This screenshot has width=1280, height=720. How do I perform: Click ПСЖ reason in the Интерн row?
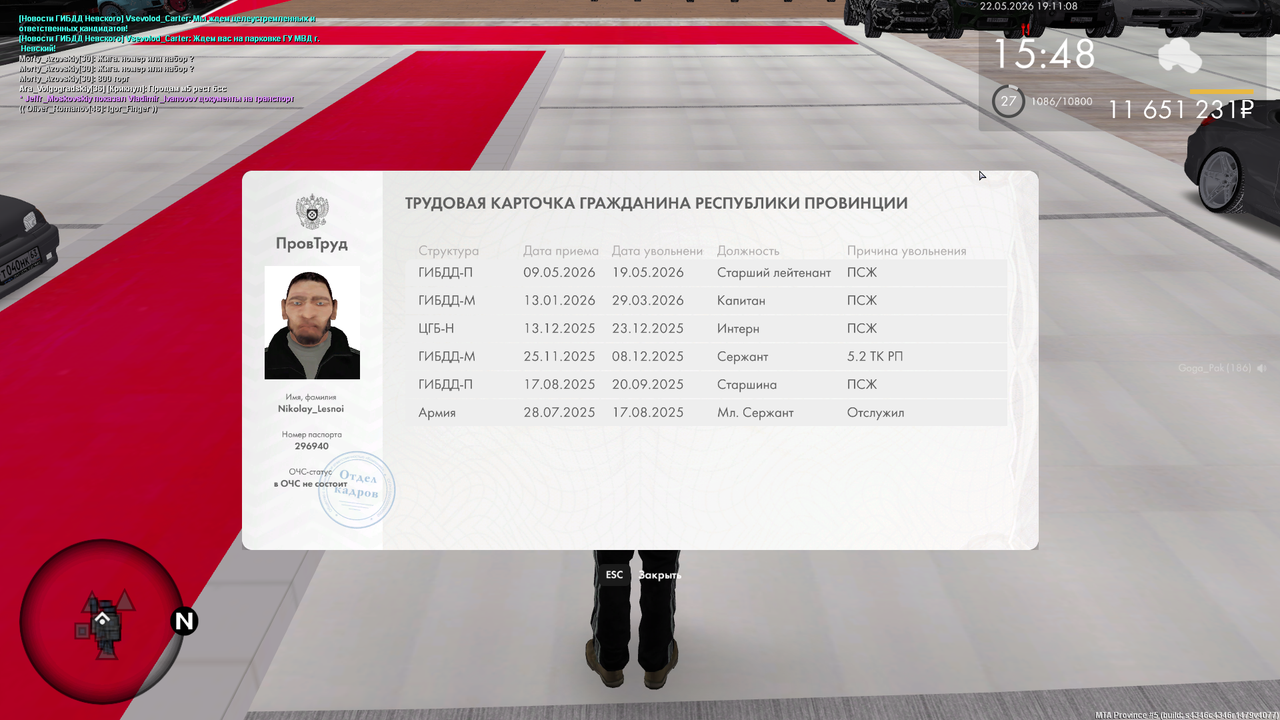point(862,329)
